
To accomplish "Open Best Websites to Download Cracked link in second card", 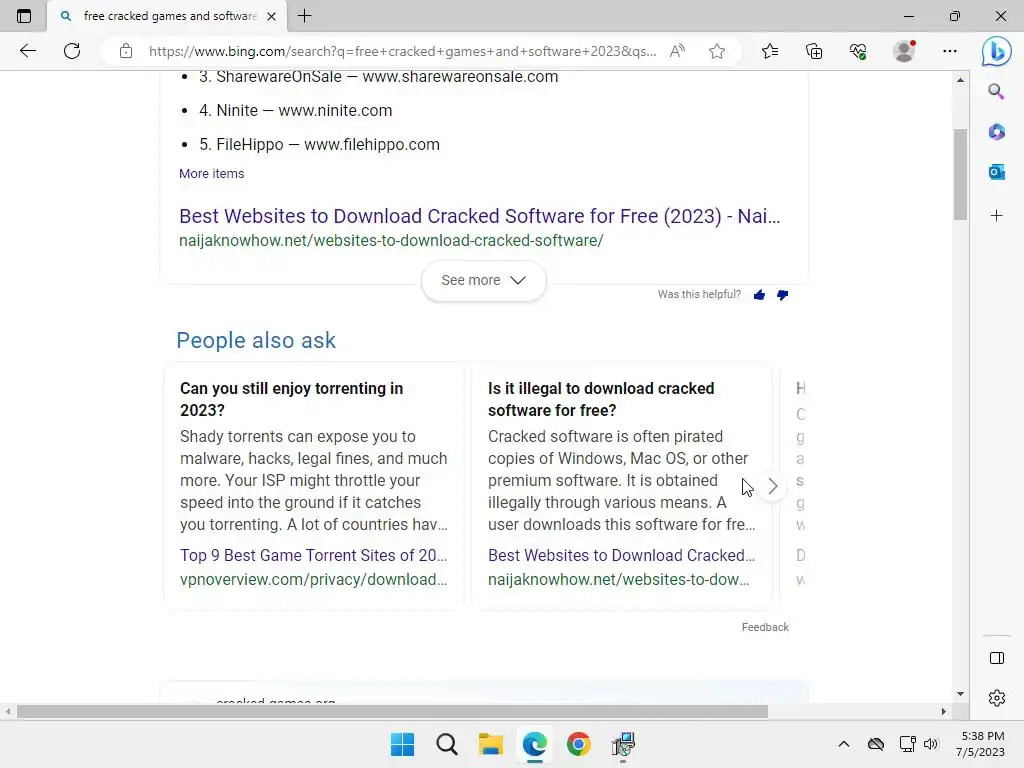I will pyautogui.click(x=621, y=555).
